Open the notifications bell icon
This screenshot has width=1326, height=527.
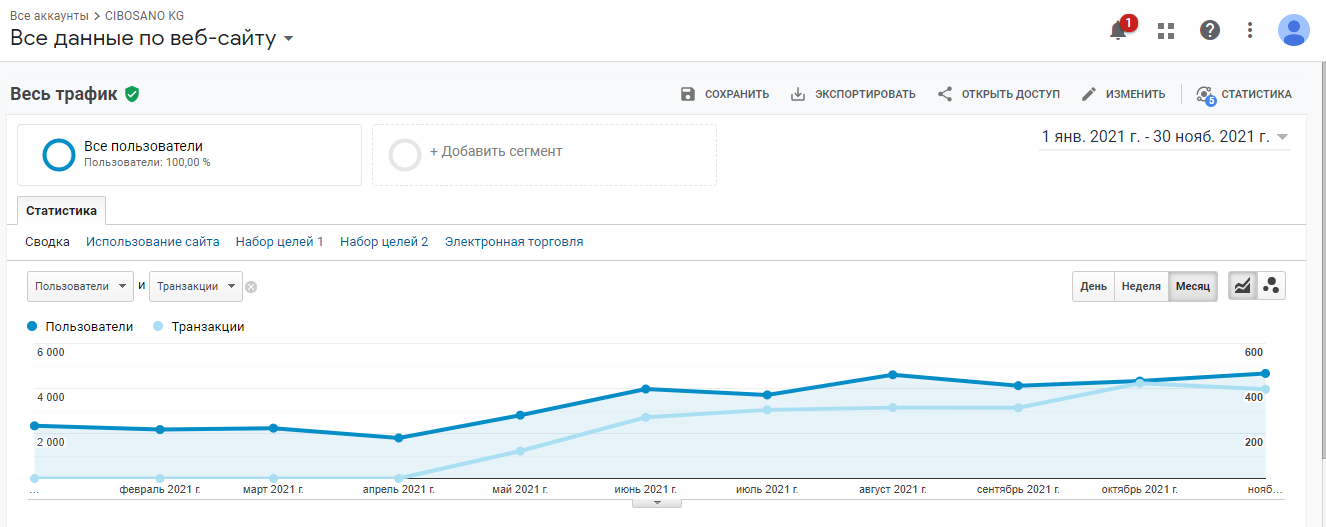pyautogui.click(x=1119, y=30)
